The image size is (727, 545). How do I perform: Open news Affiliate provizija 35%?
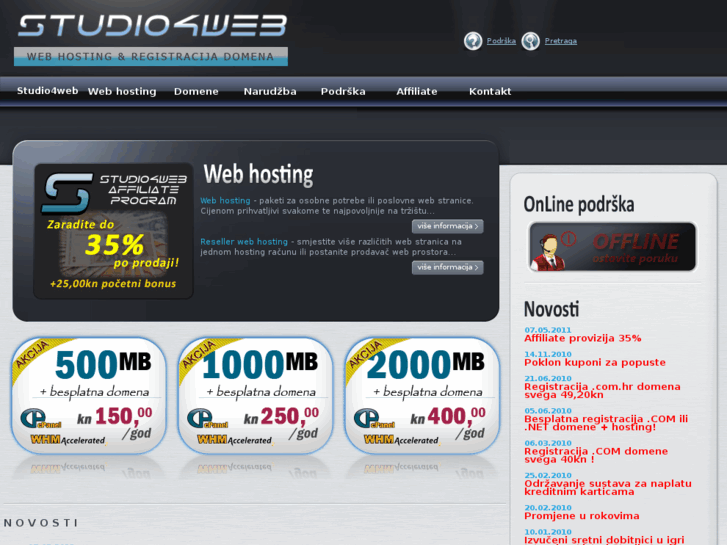[583, 339]
